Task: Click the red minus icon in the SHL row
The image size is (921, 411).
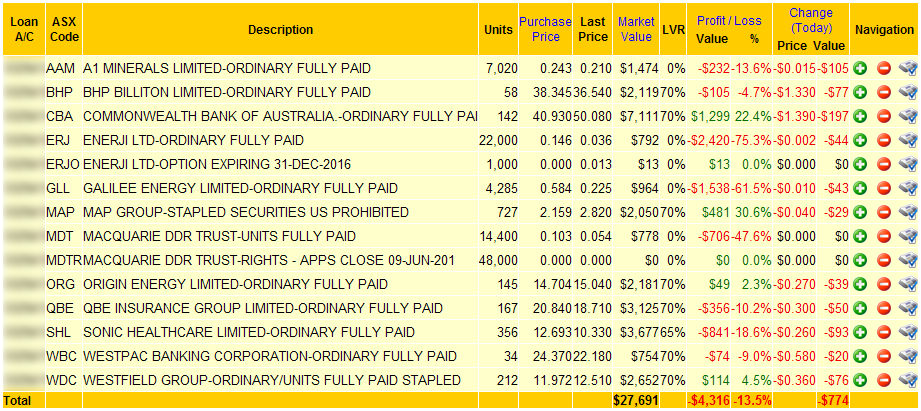Action: tap(884, 332)
